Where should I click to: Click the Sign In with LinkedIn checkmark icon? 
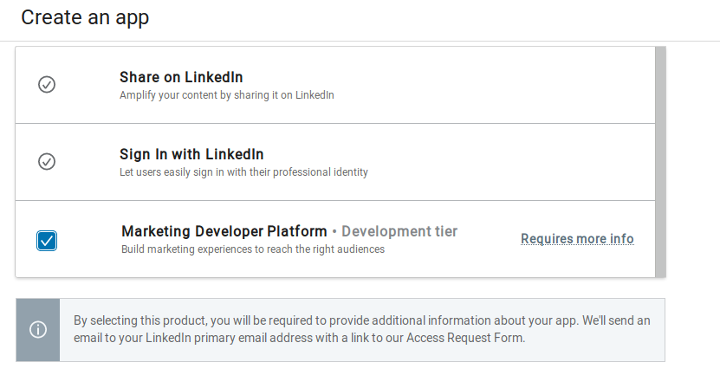(x=46, y=162)
